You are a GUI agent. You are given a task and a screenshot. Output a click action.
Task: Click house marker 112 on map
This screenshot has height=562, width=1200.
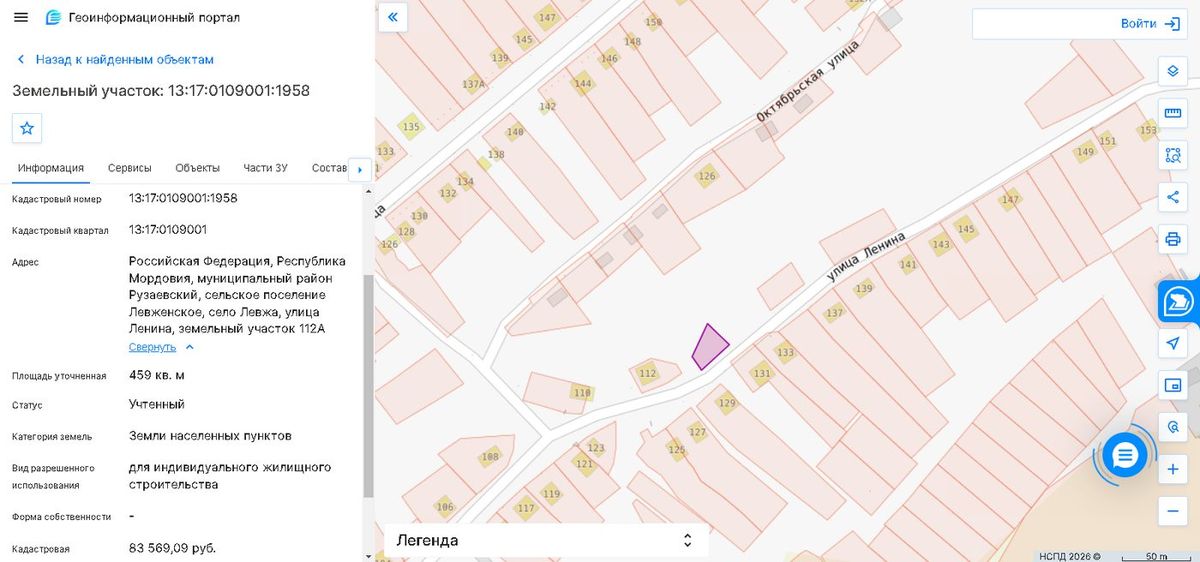[x=647, y=374]
